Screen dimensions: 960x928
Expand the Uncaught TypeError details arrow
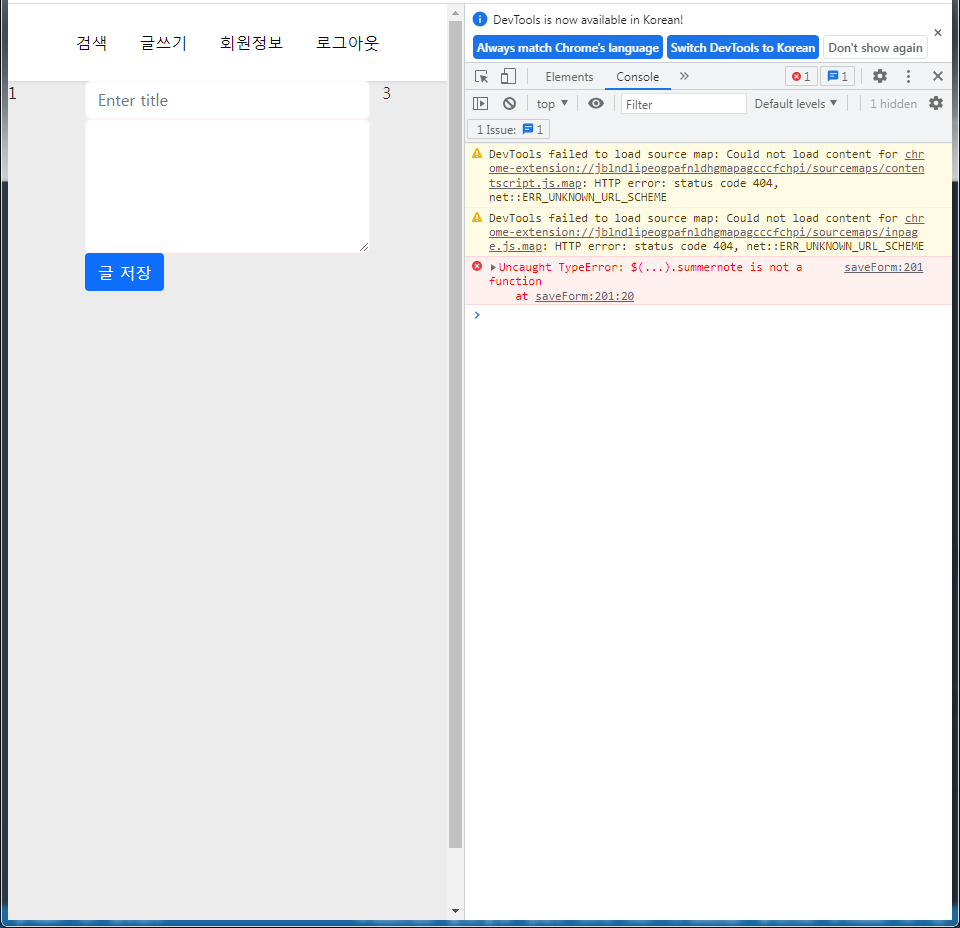click(x=491, y=266)
